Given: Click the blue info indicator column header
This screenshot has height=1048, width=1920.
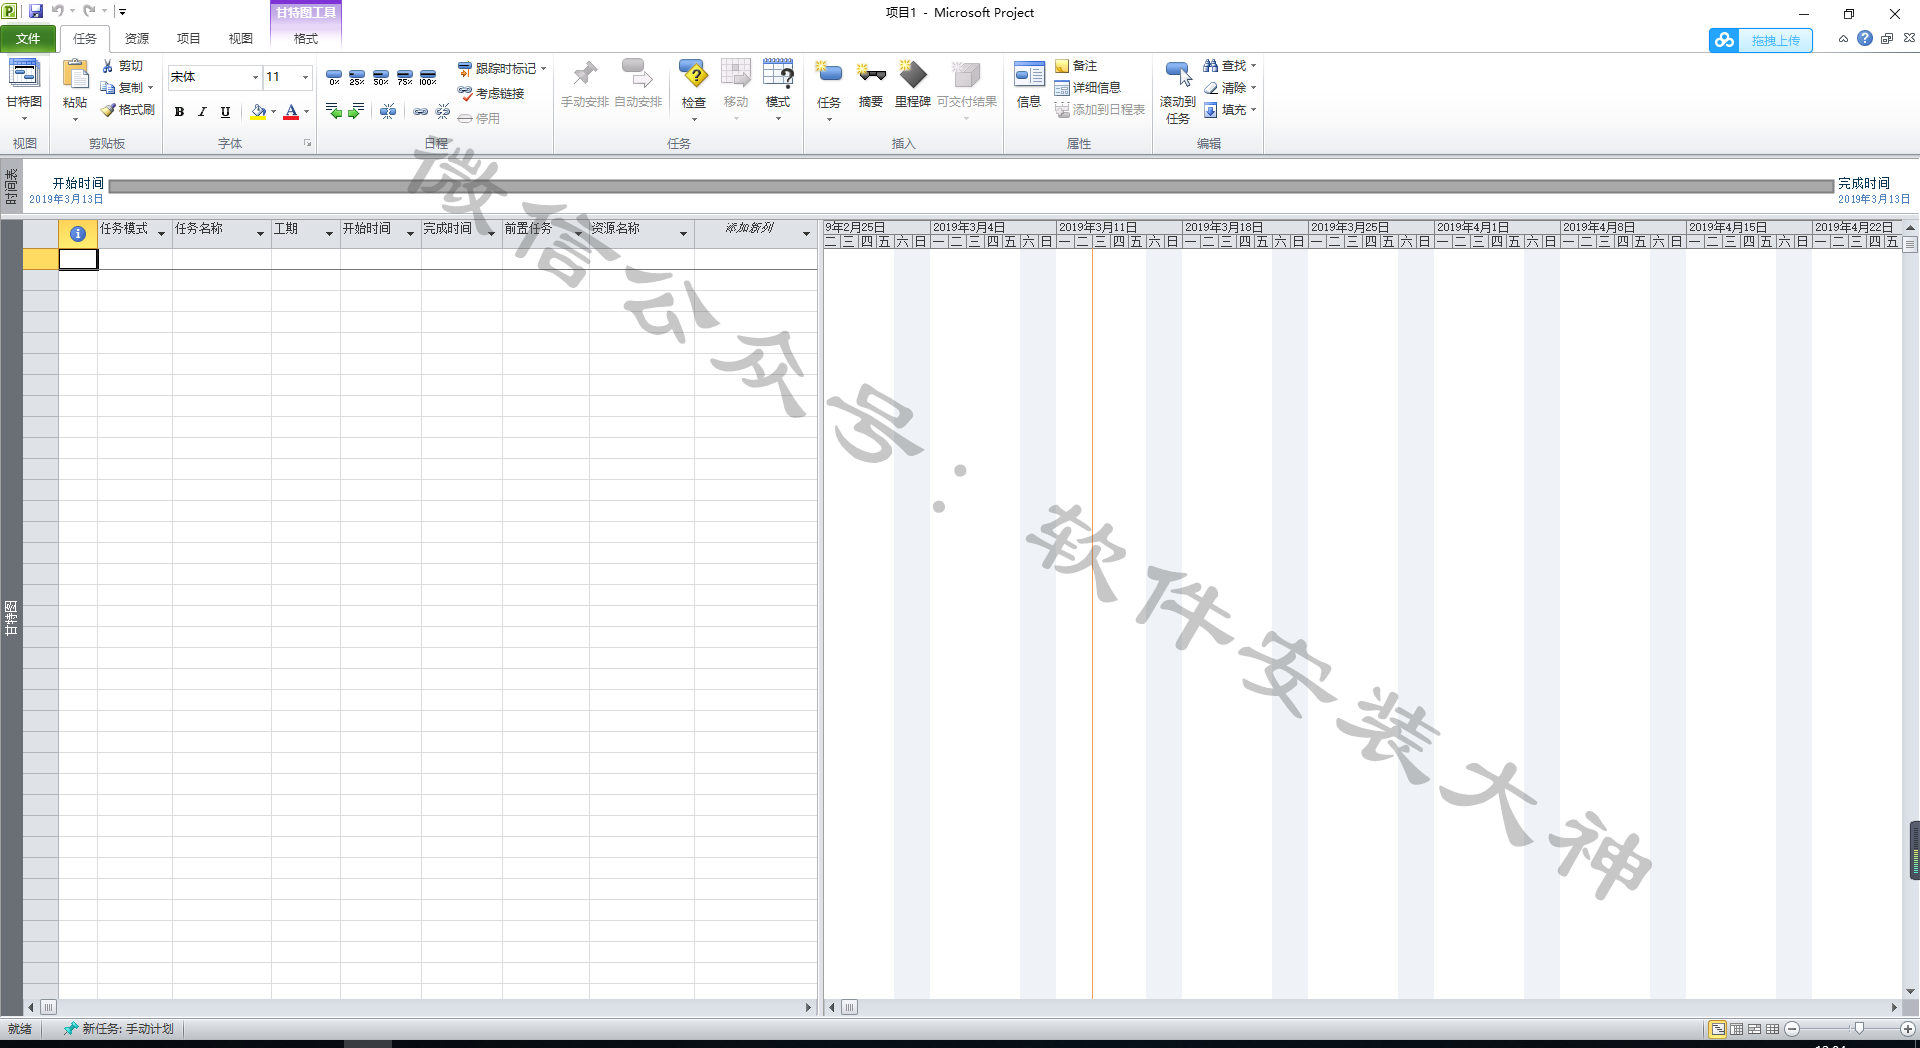Looking at the screenshot, I should tap(78, 233).
